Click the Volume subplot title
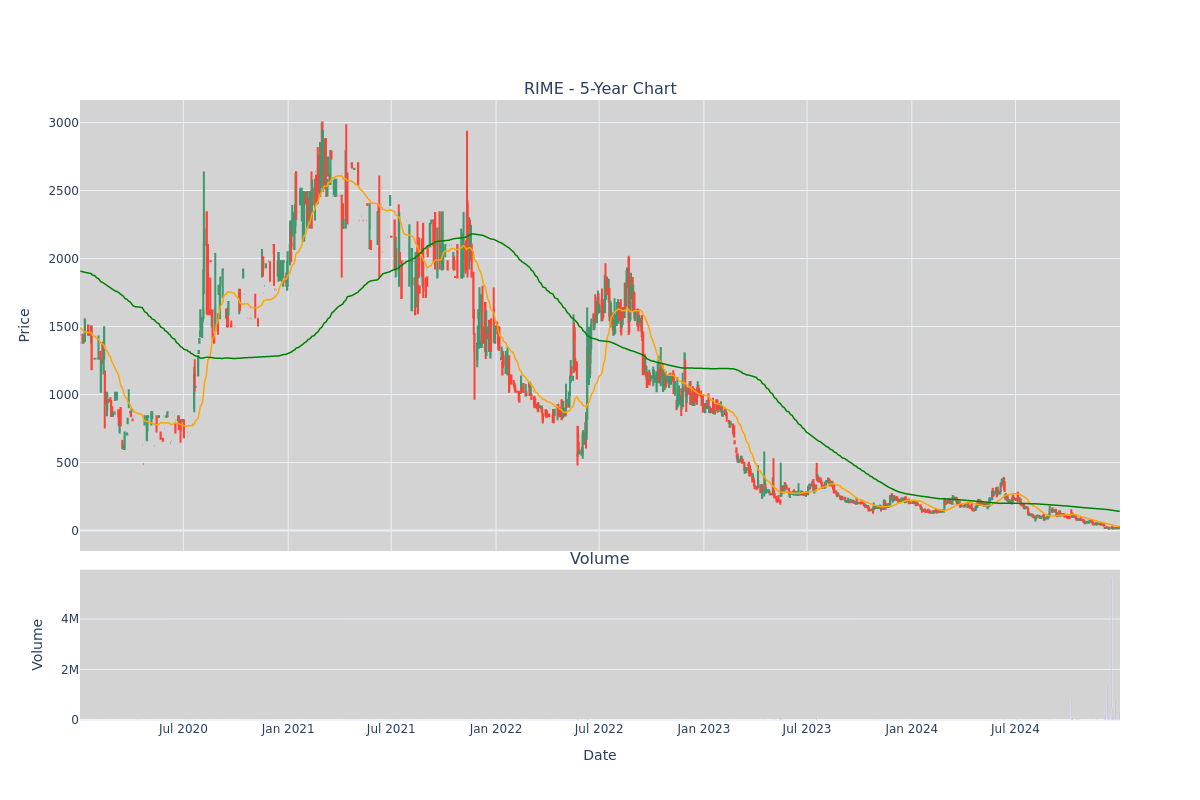1200x800 pixels. coord(600,559)
